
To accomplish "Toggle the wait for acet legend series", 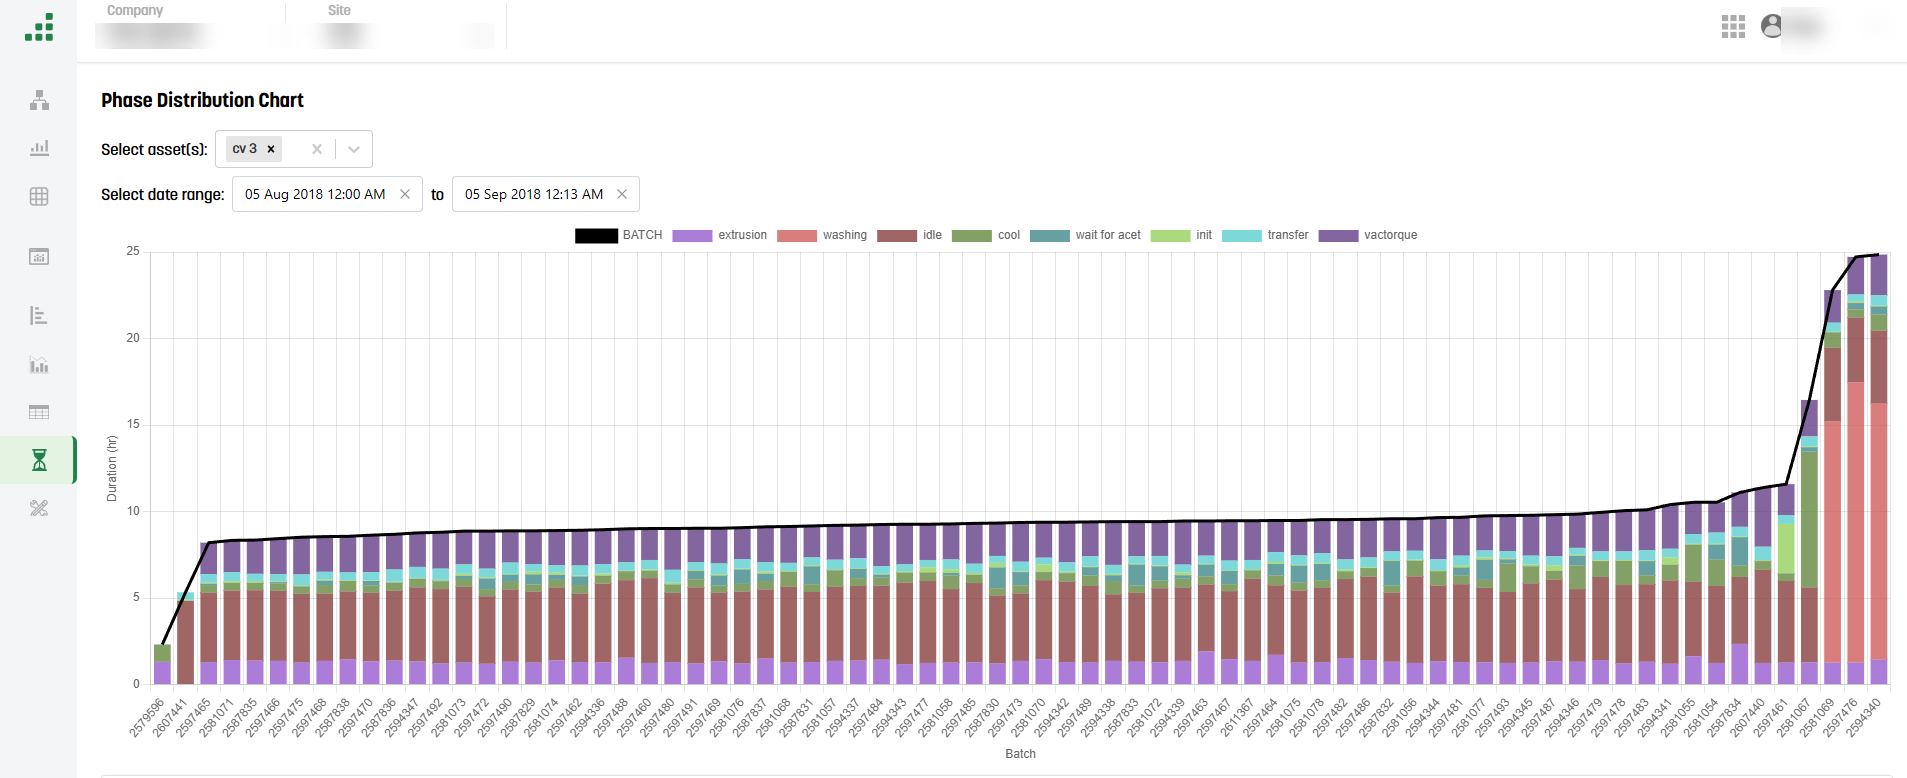I will coord(1085,235).
